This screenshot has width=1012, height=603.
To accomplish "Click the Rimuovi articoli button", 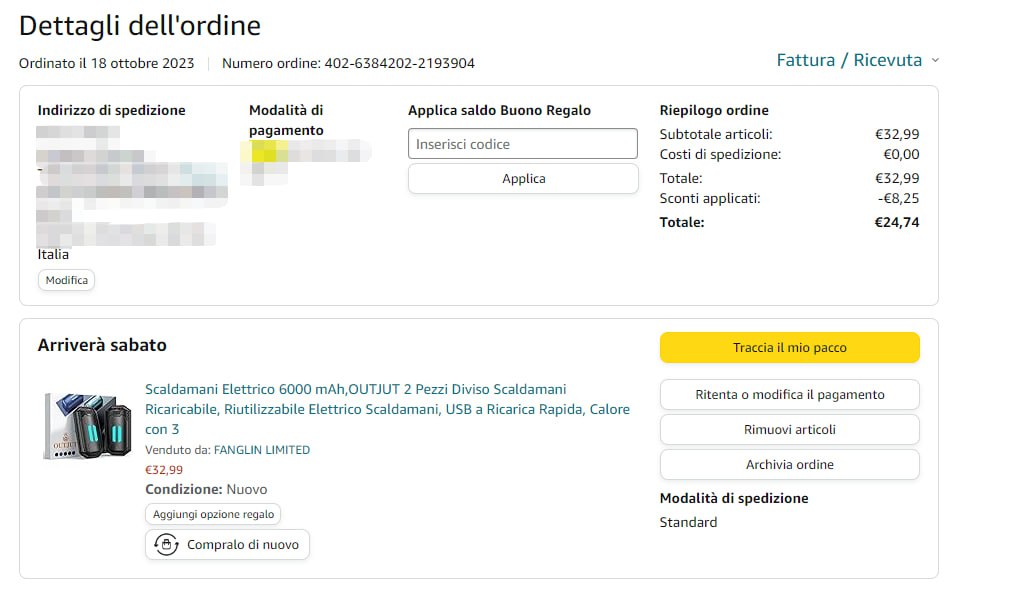I will (x=789, y=430).
